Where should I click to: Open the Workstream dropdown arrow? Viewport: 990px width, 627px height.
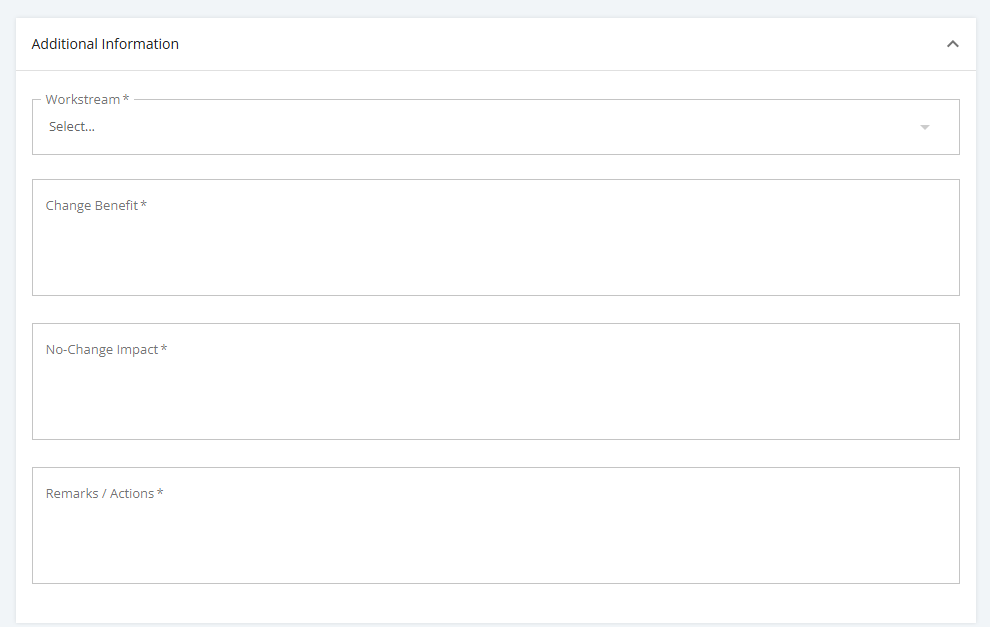coord(924,128)
